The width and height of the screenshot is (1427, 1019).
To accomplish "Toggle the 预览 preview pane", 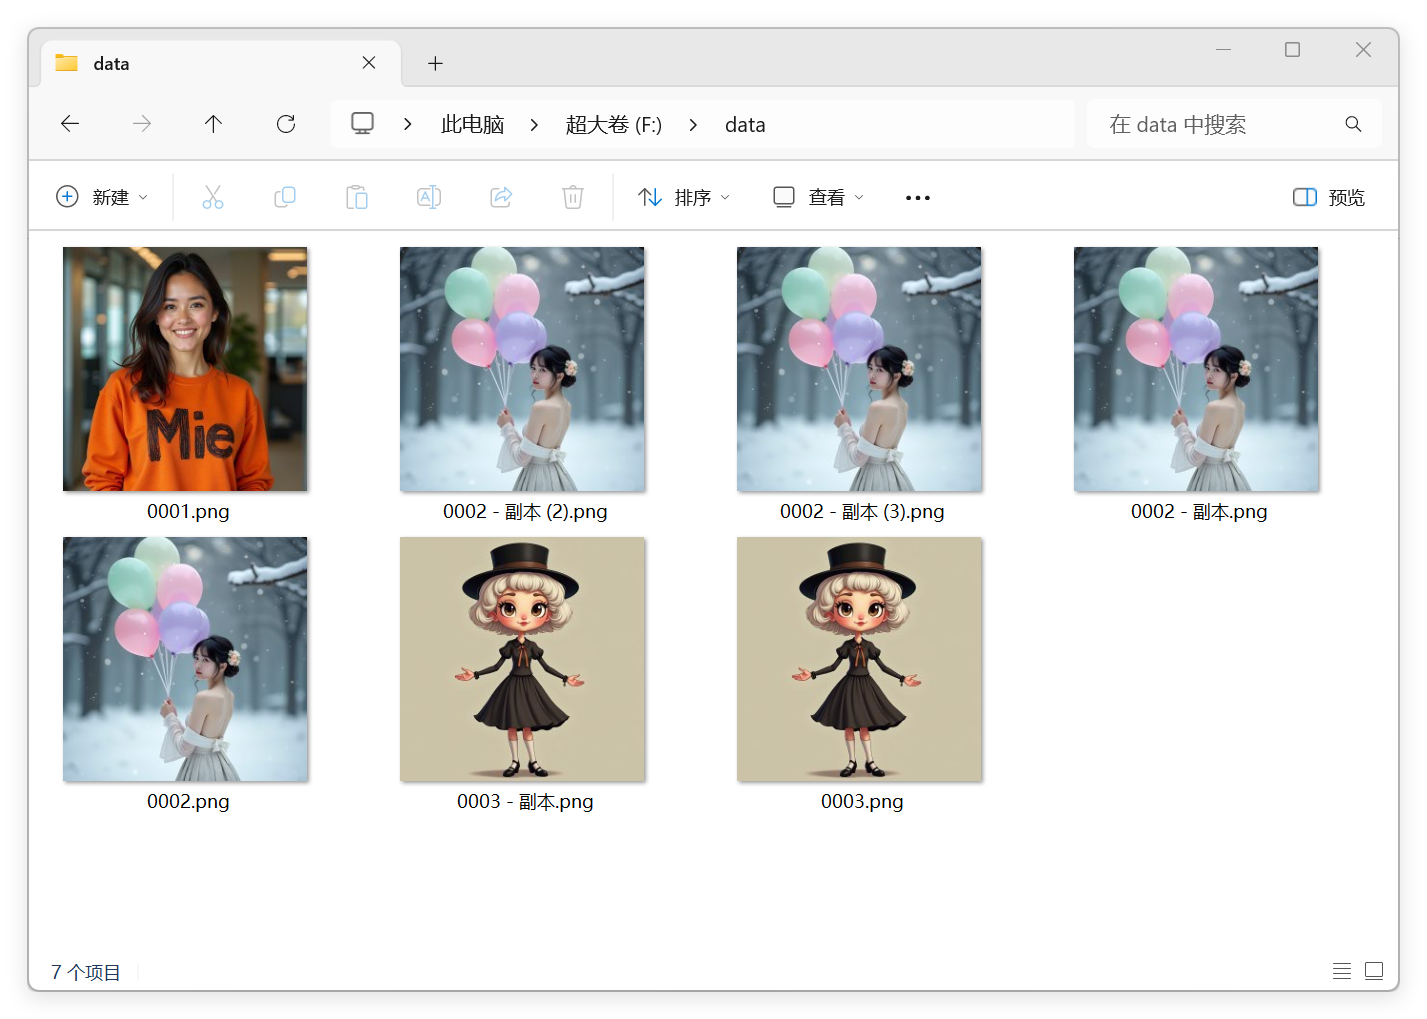I will point(1329,197).
